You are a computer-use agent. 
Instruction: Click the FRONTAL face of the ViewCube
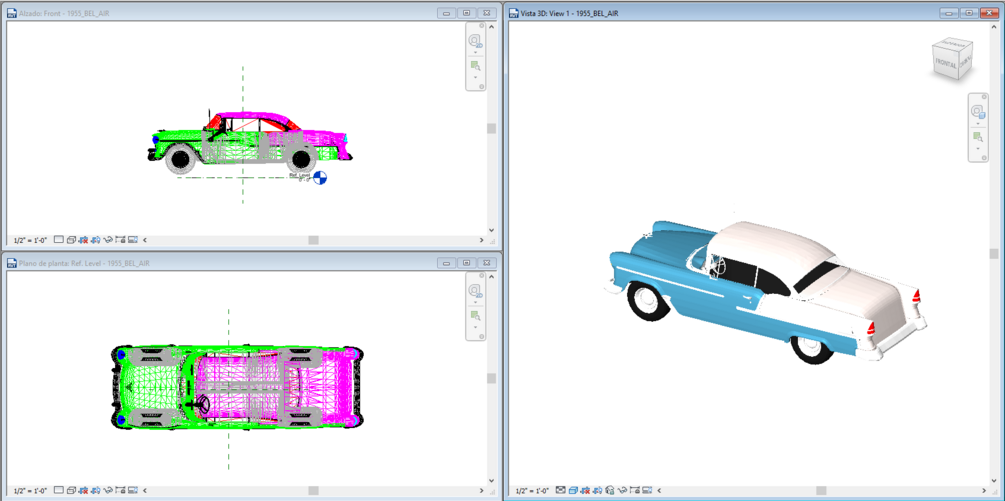point(946,63)
